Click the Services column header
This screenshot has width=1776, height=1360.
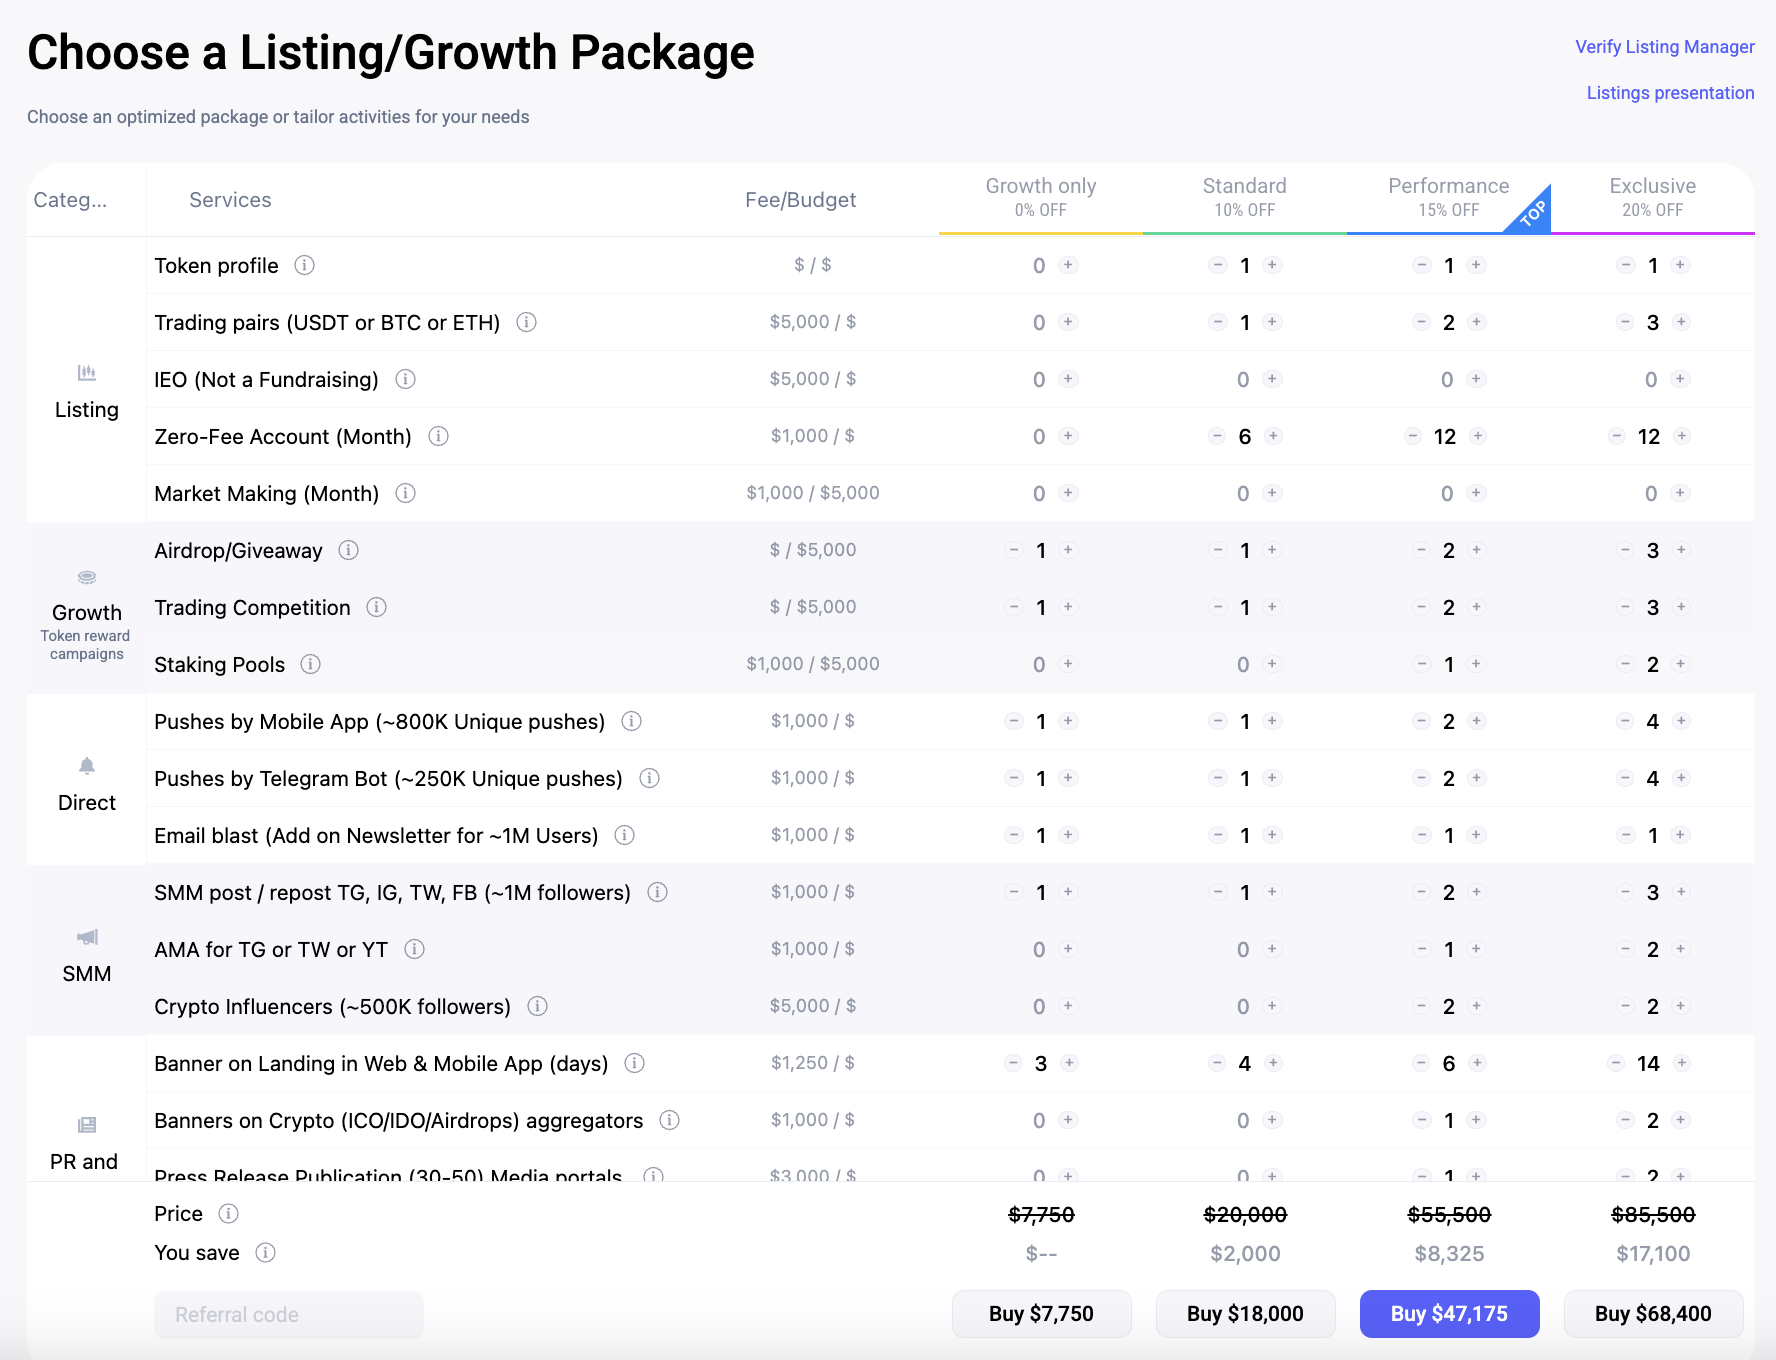(x=230, y=200)
